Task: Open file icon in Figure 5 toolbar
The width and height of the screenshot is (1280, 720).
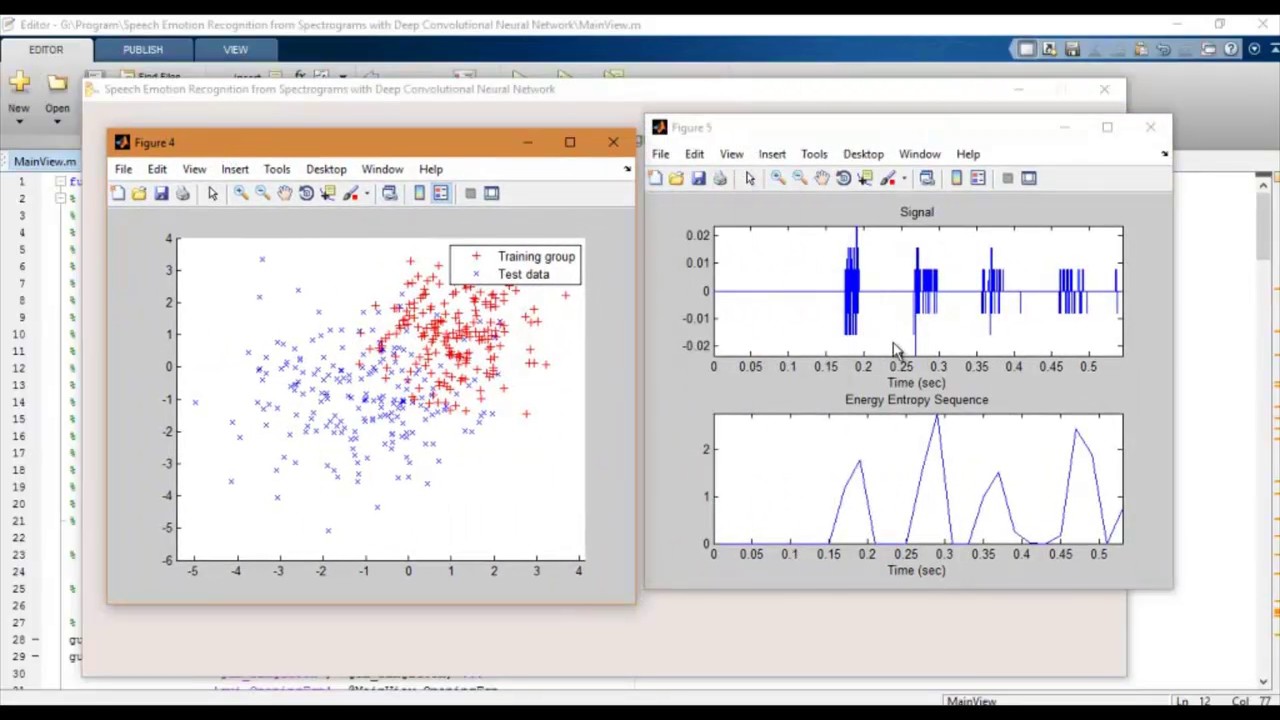Action: 676,178
